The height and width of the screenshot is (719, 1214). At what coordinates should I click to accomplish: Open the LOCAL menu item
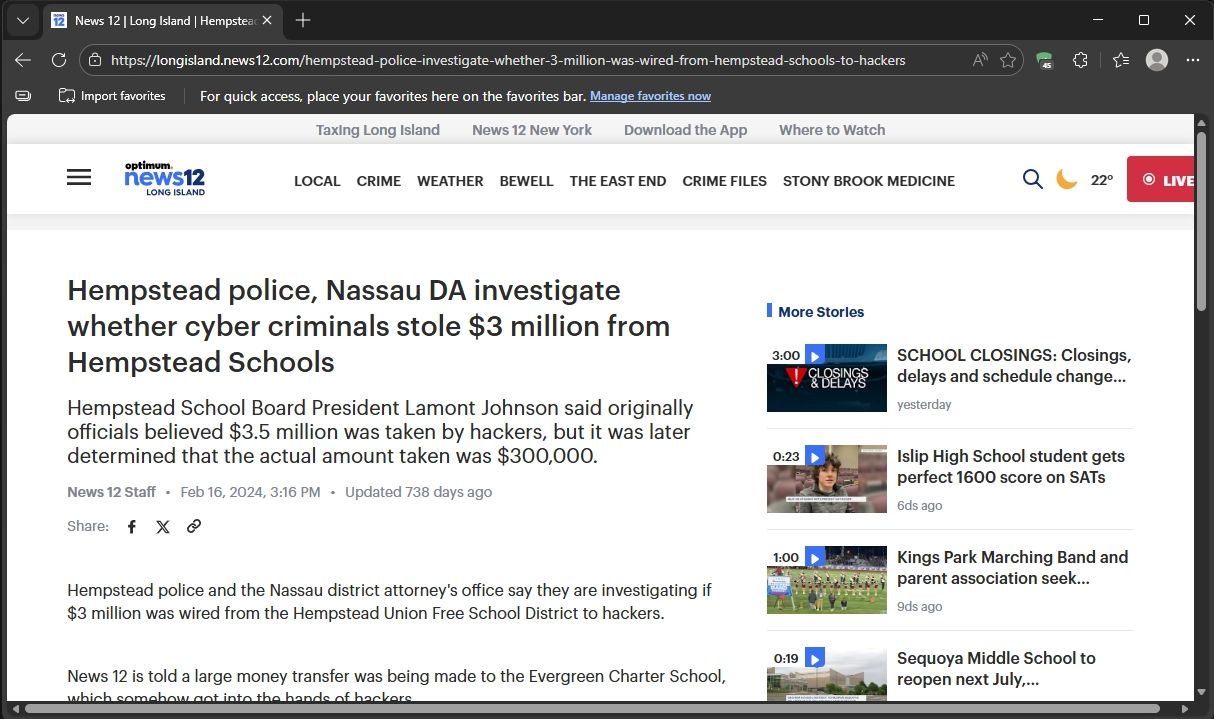(317, 181)
